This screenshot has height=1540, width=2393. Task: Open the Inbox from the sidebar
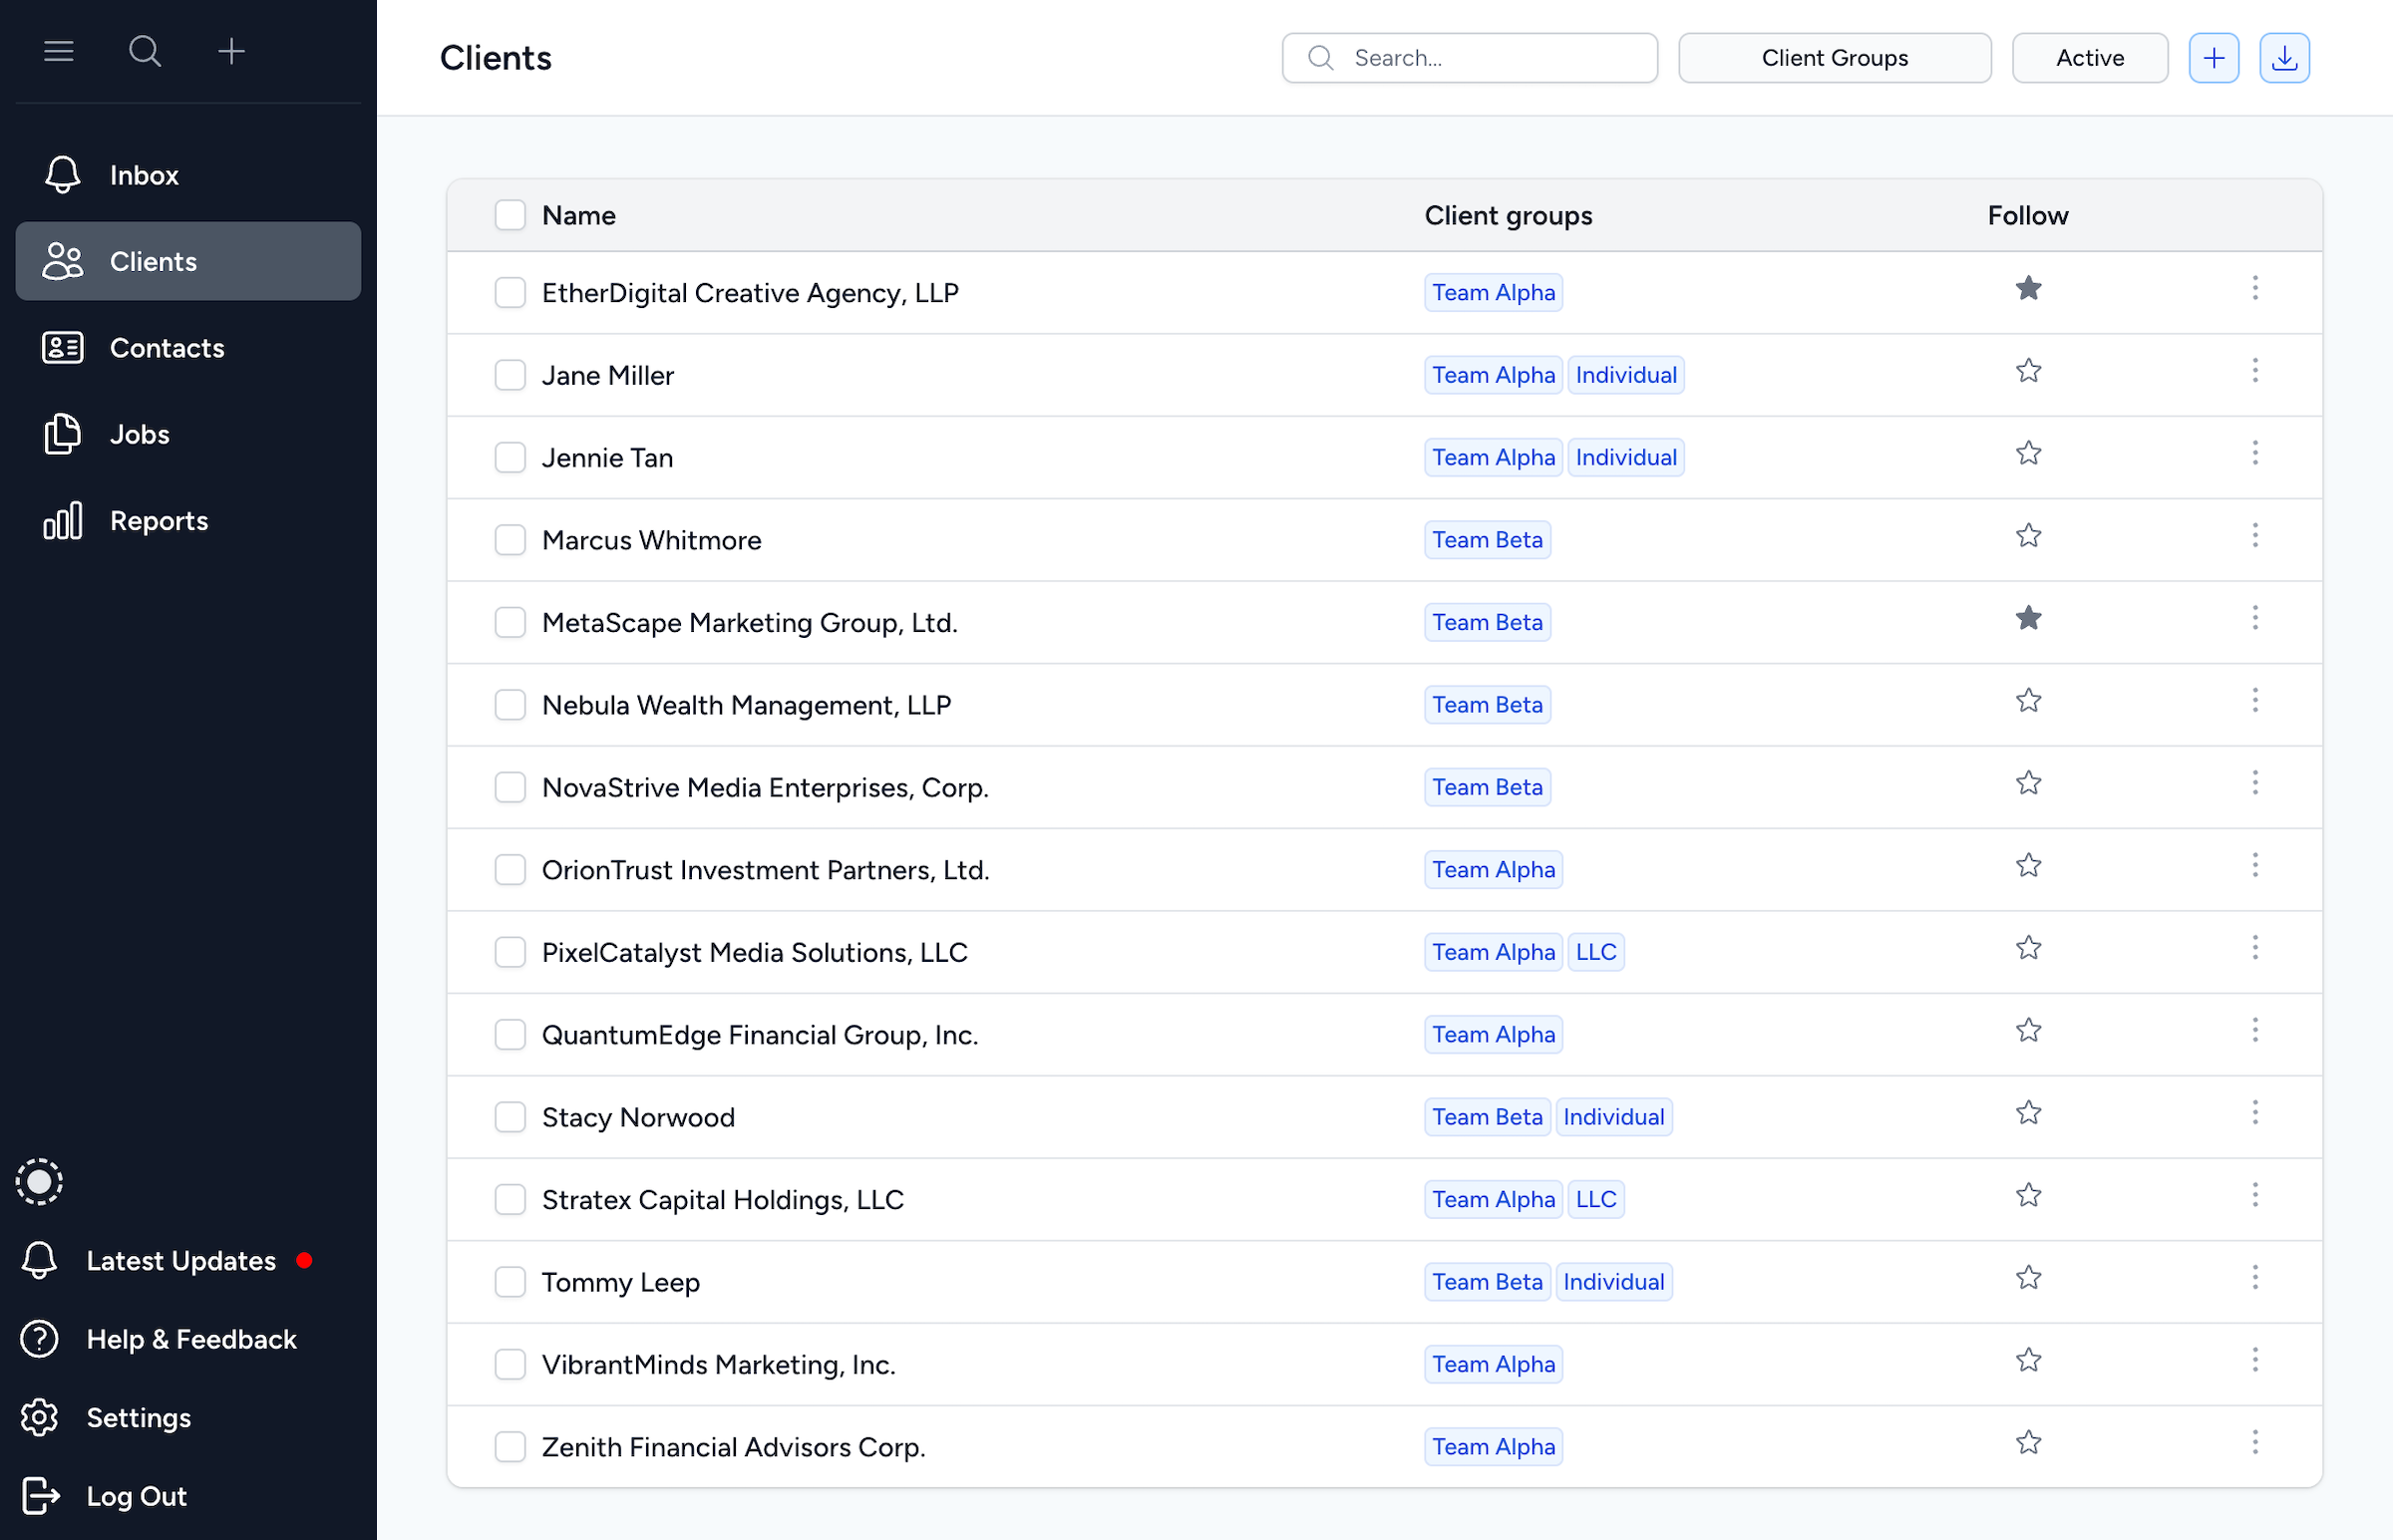pos(143,174)
